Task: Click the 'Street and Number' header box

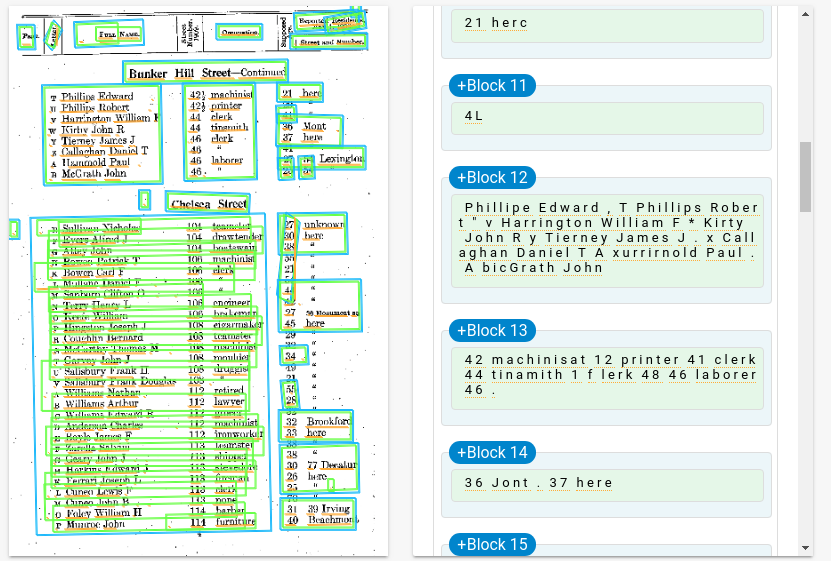Action: click(x=330, y=42)
